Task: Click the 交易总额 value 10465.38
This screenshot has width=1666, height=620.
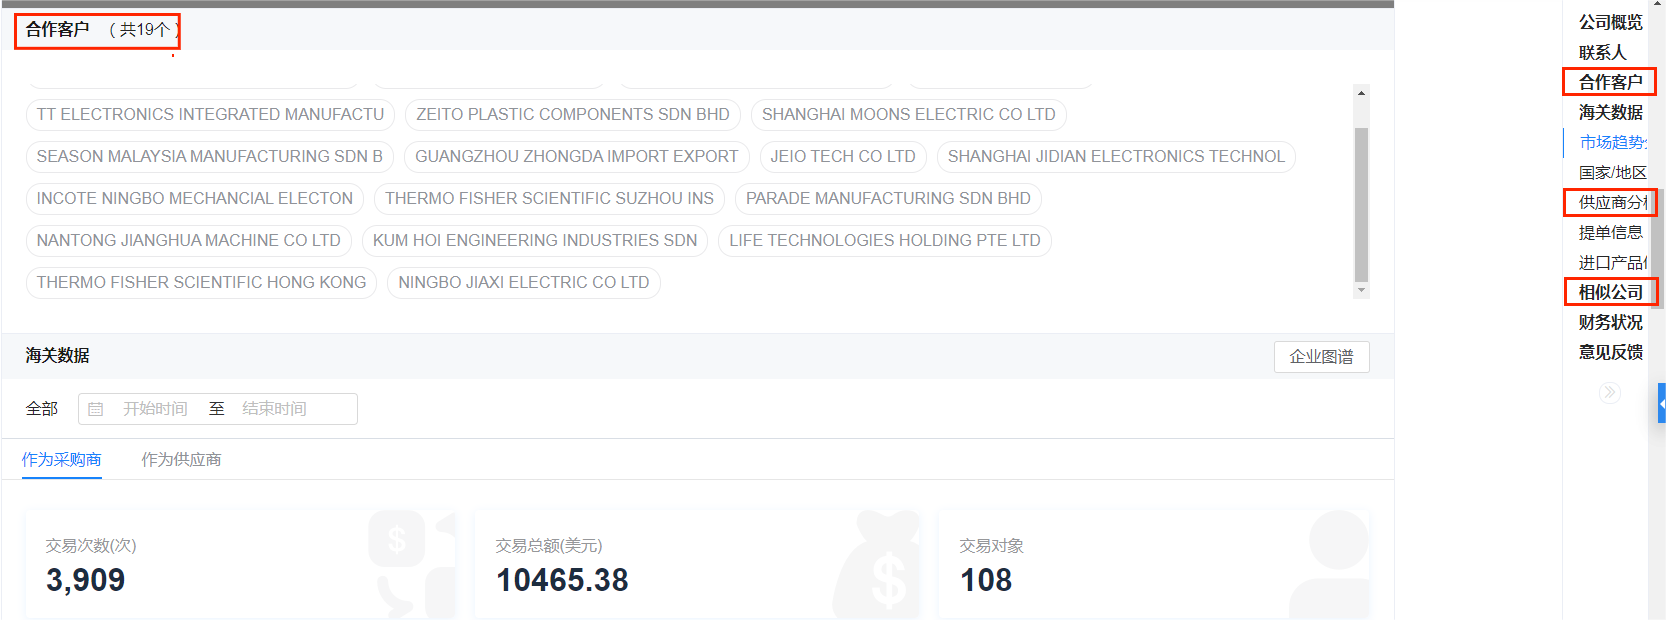Action: pyautogui.click(x=563, y=580)
